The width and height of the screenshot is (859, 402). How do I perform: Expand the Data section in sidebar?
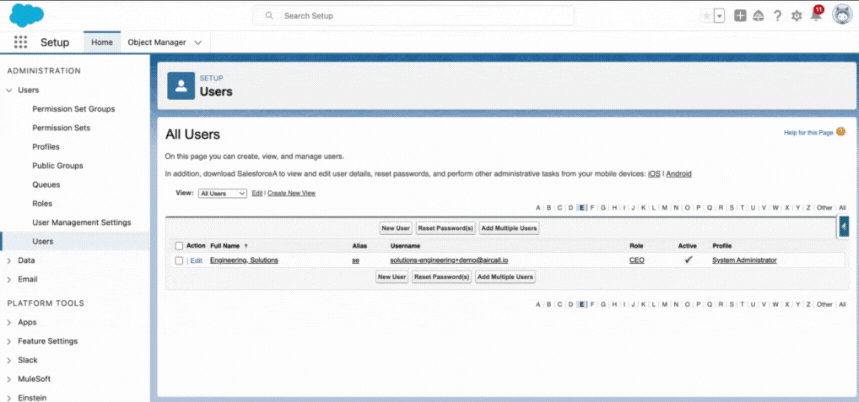click(9, 260)
